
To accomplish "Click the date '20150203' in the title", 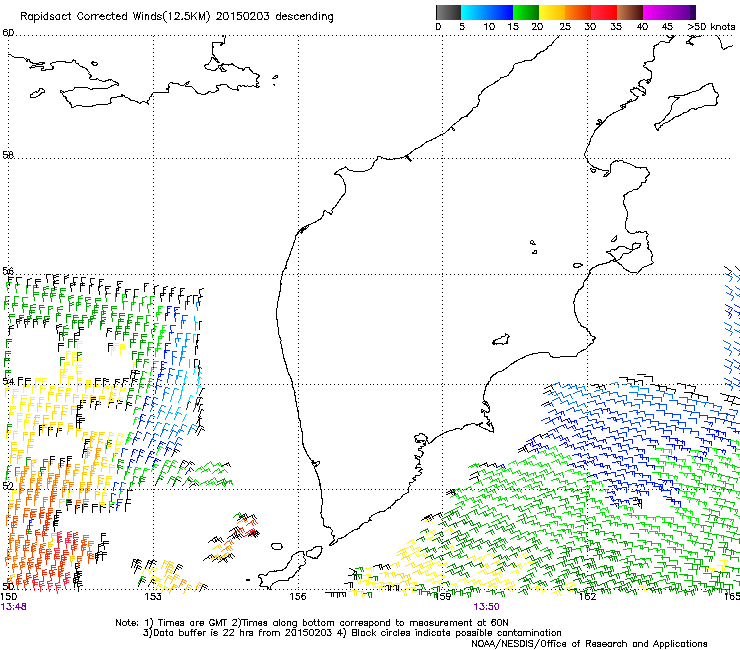I will (243, 17).
